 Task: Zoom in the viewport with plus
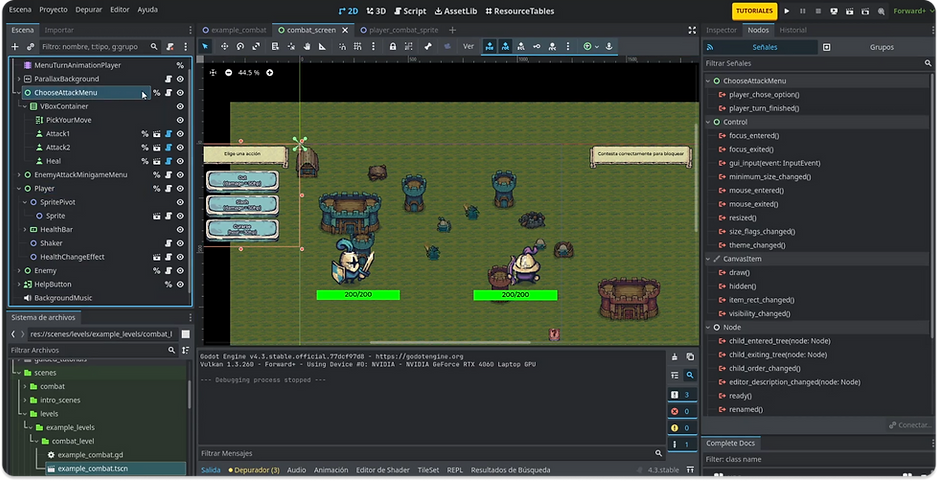[x=270, y=72]
